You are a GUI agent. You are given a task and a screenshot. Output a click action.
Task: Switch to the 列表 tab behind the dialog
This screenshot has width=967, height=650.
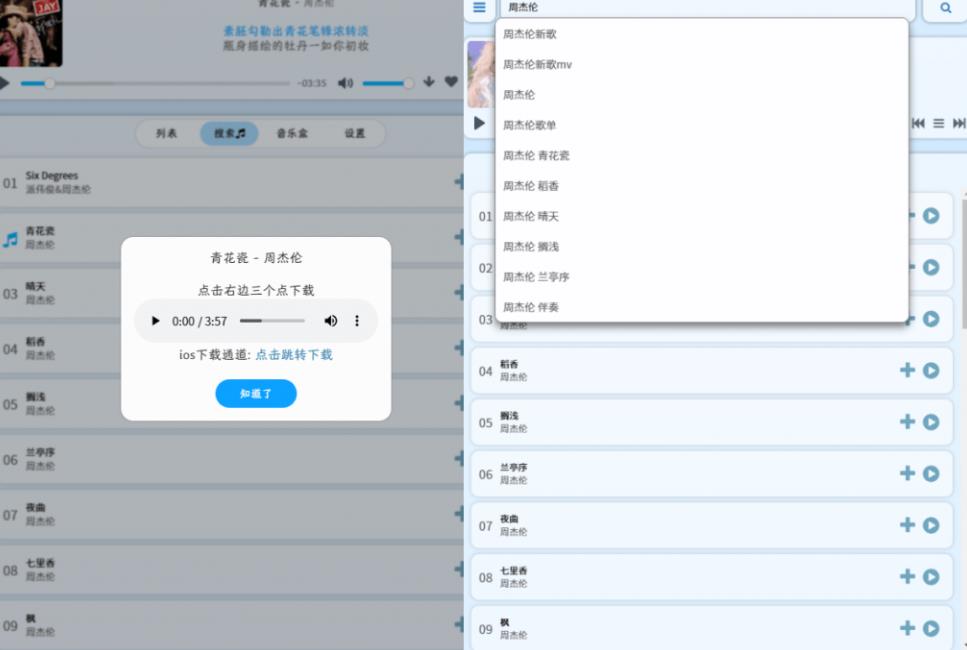click(x=167, y=133)
